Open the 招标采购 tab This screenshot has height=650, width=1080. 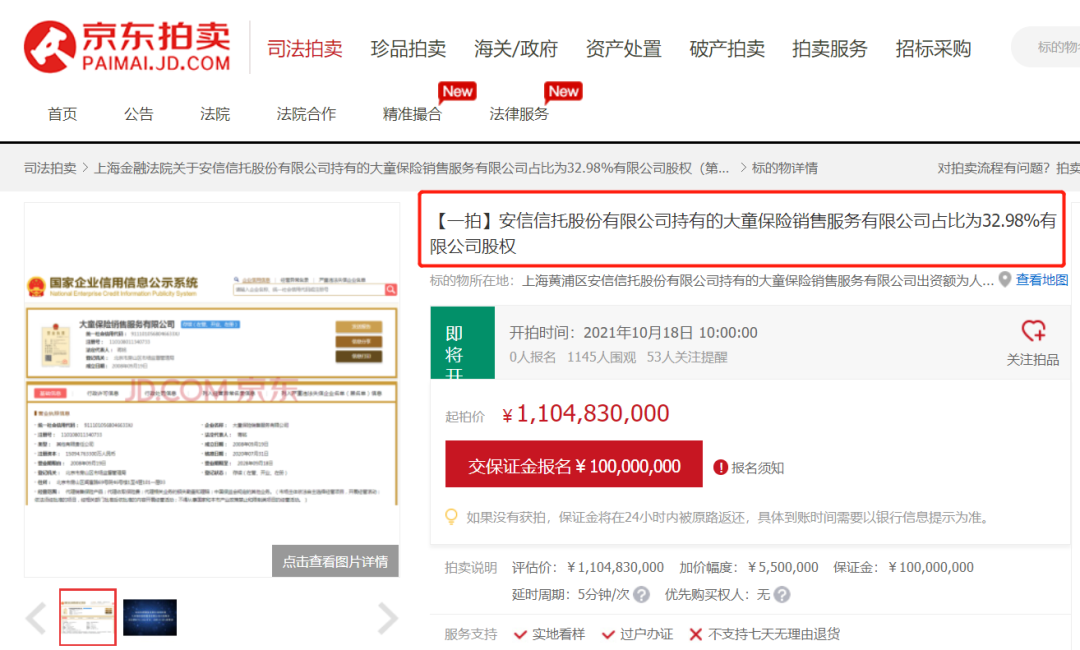point(933,49)
